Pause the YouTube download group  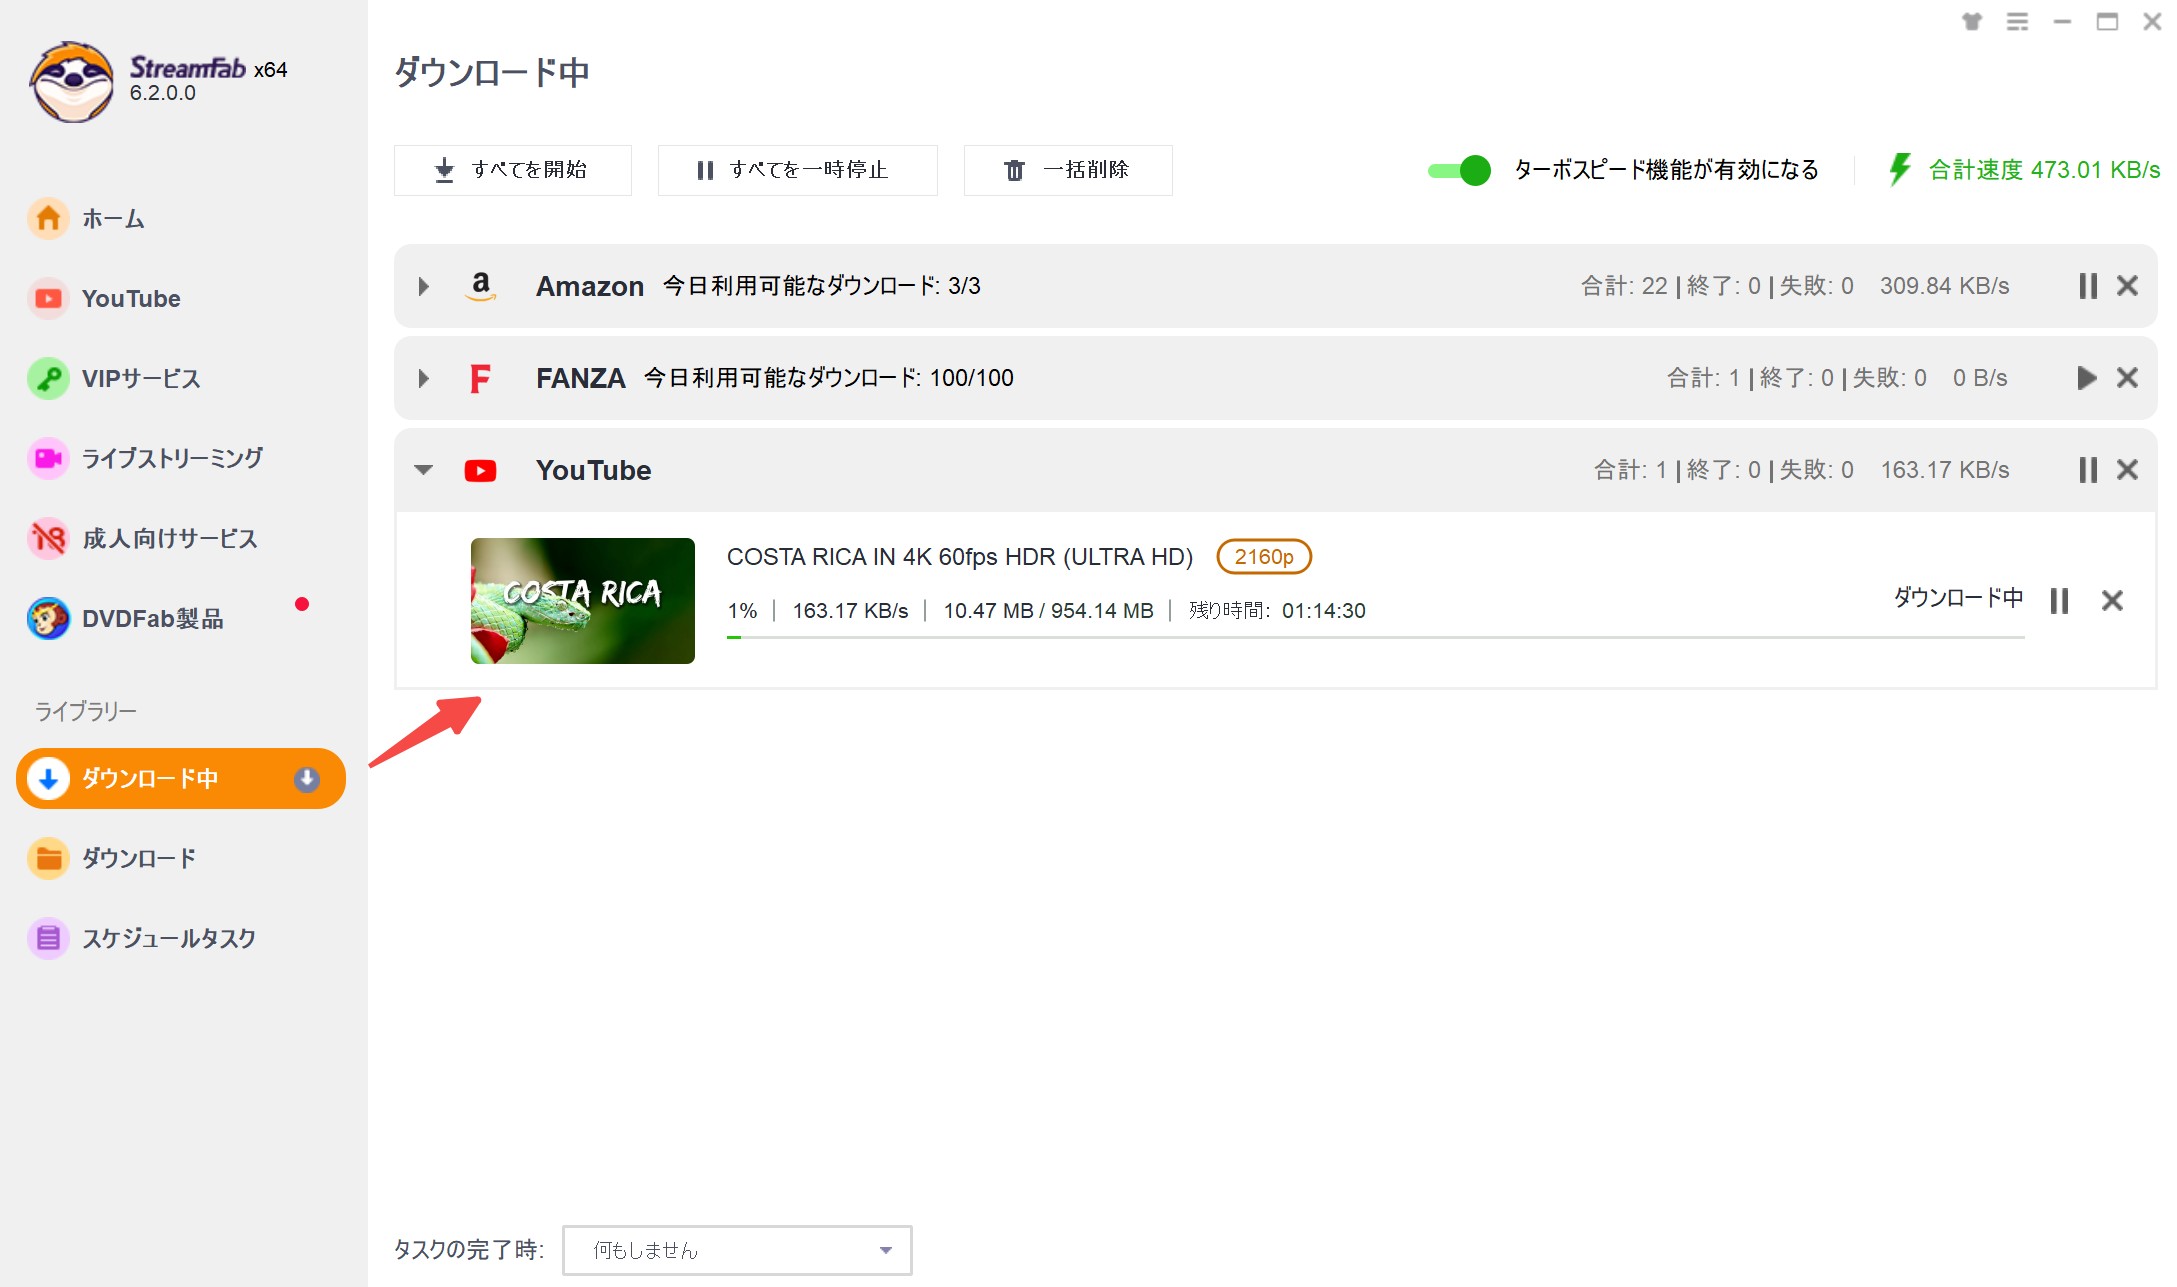pyautogui.click(x=2087, y=470)
